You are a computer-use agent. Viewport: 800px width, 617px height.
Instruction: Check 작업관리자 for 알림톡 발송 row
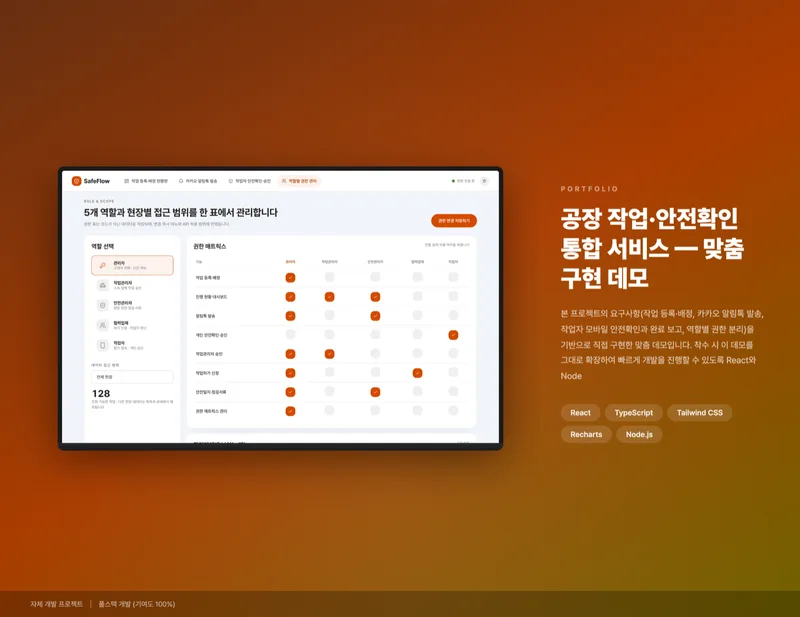[330, 315]
